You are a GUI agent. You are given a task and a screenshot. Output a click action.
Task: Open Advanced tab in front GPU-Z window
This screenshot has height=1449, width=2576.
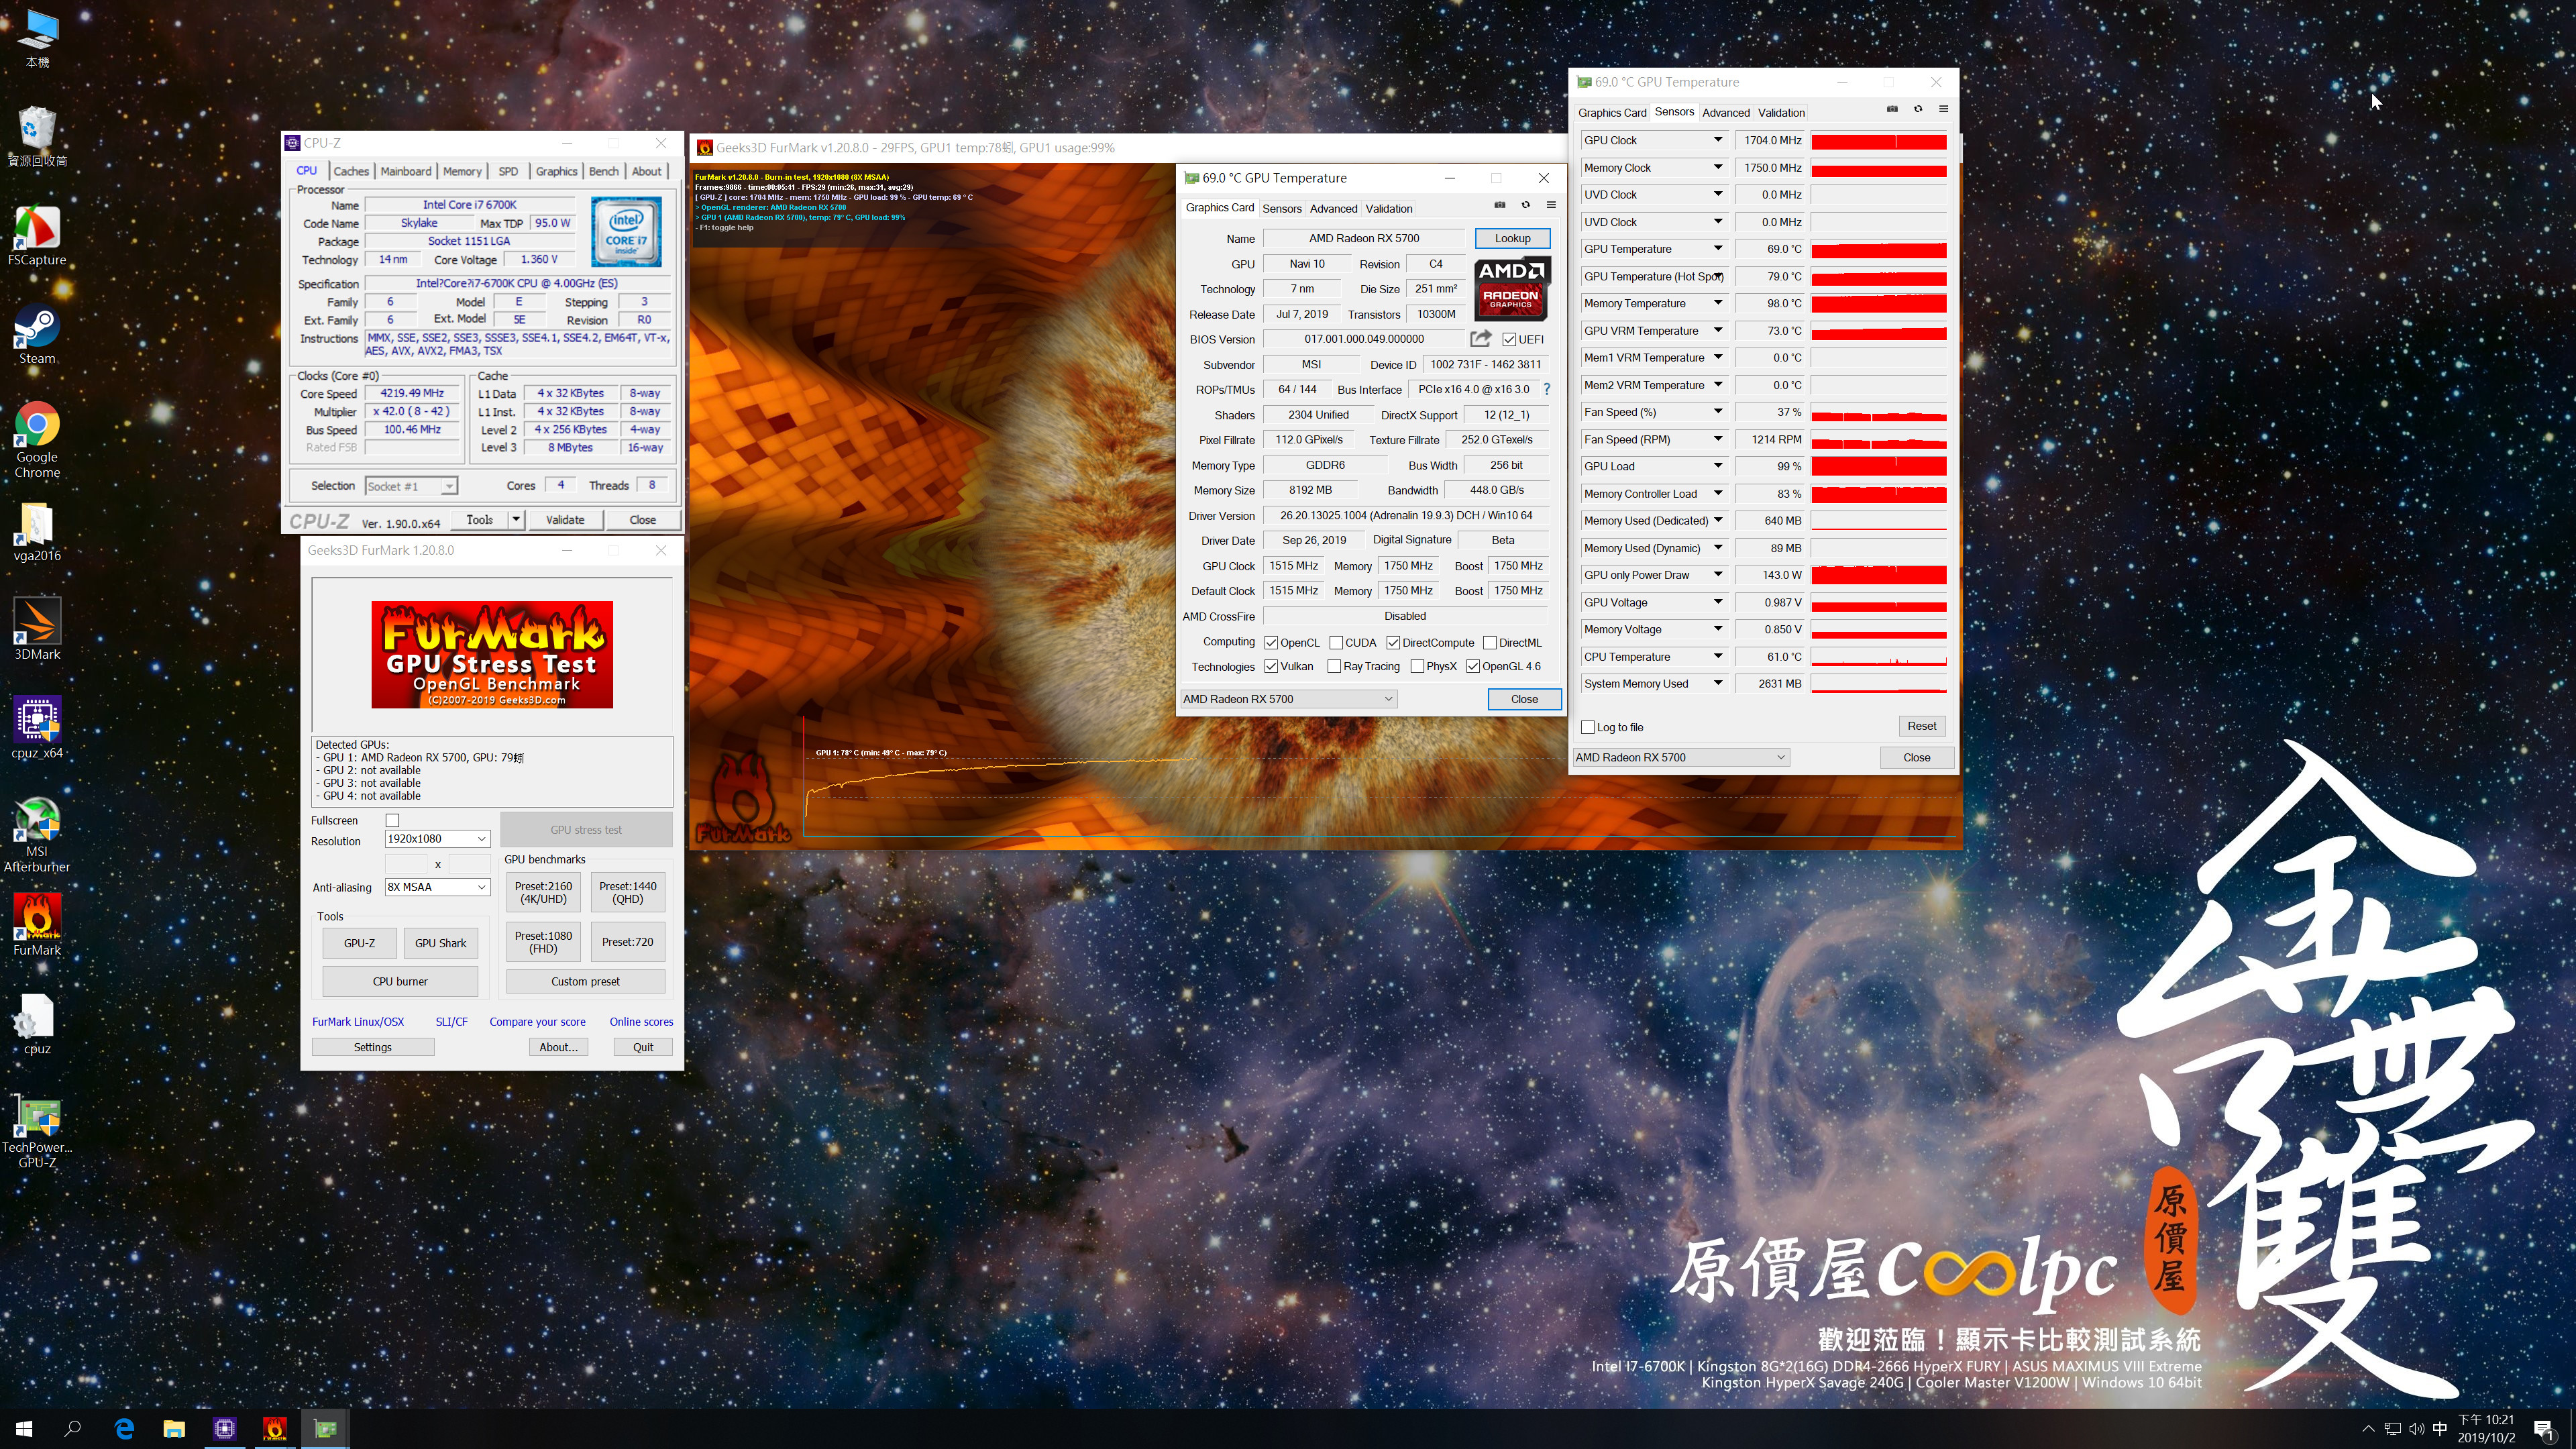coord(1334,208)
